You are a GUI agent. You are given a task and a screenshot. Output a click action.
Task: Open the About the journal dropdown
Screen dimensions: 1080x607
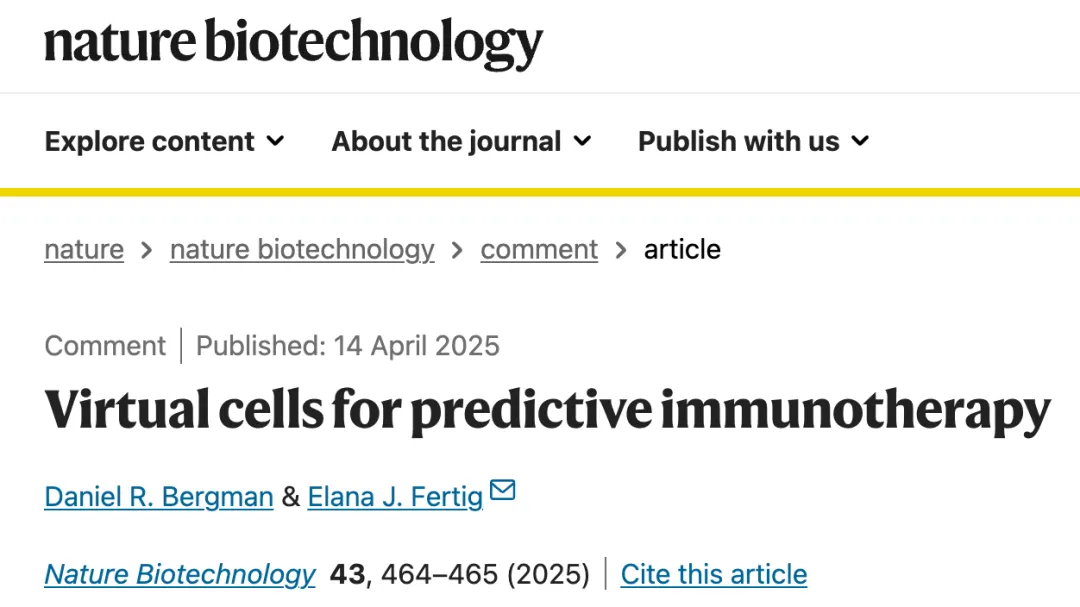[x=461, y=141]
